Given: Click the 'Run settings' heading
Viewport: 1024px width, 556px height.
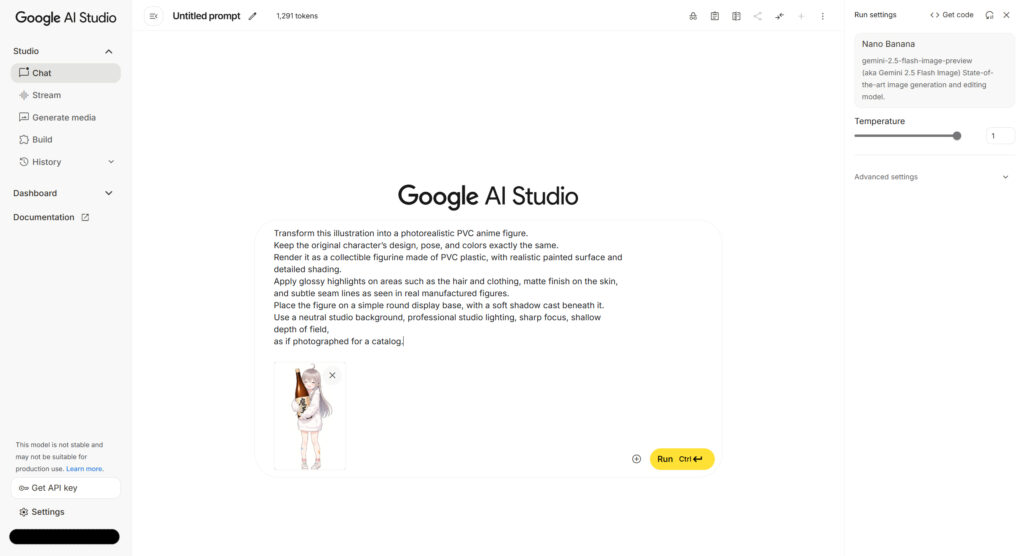Looking at the screenshot, I should click(x=875, y=15).
